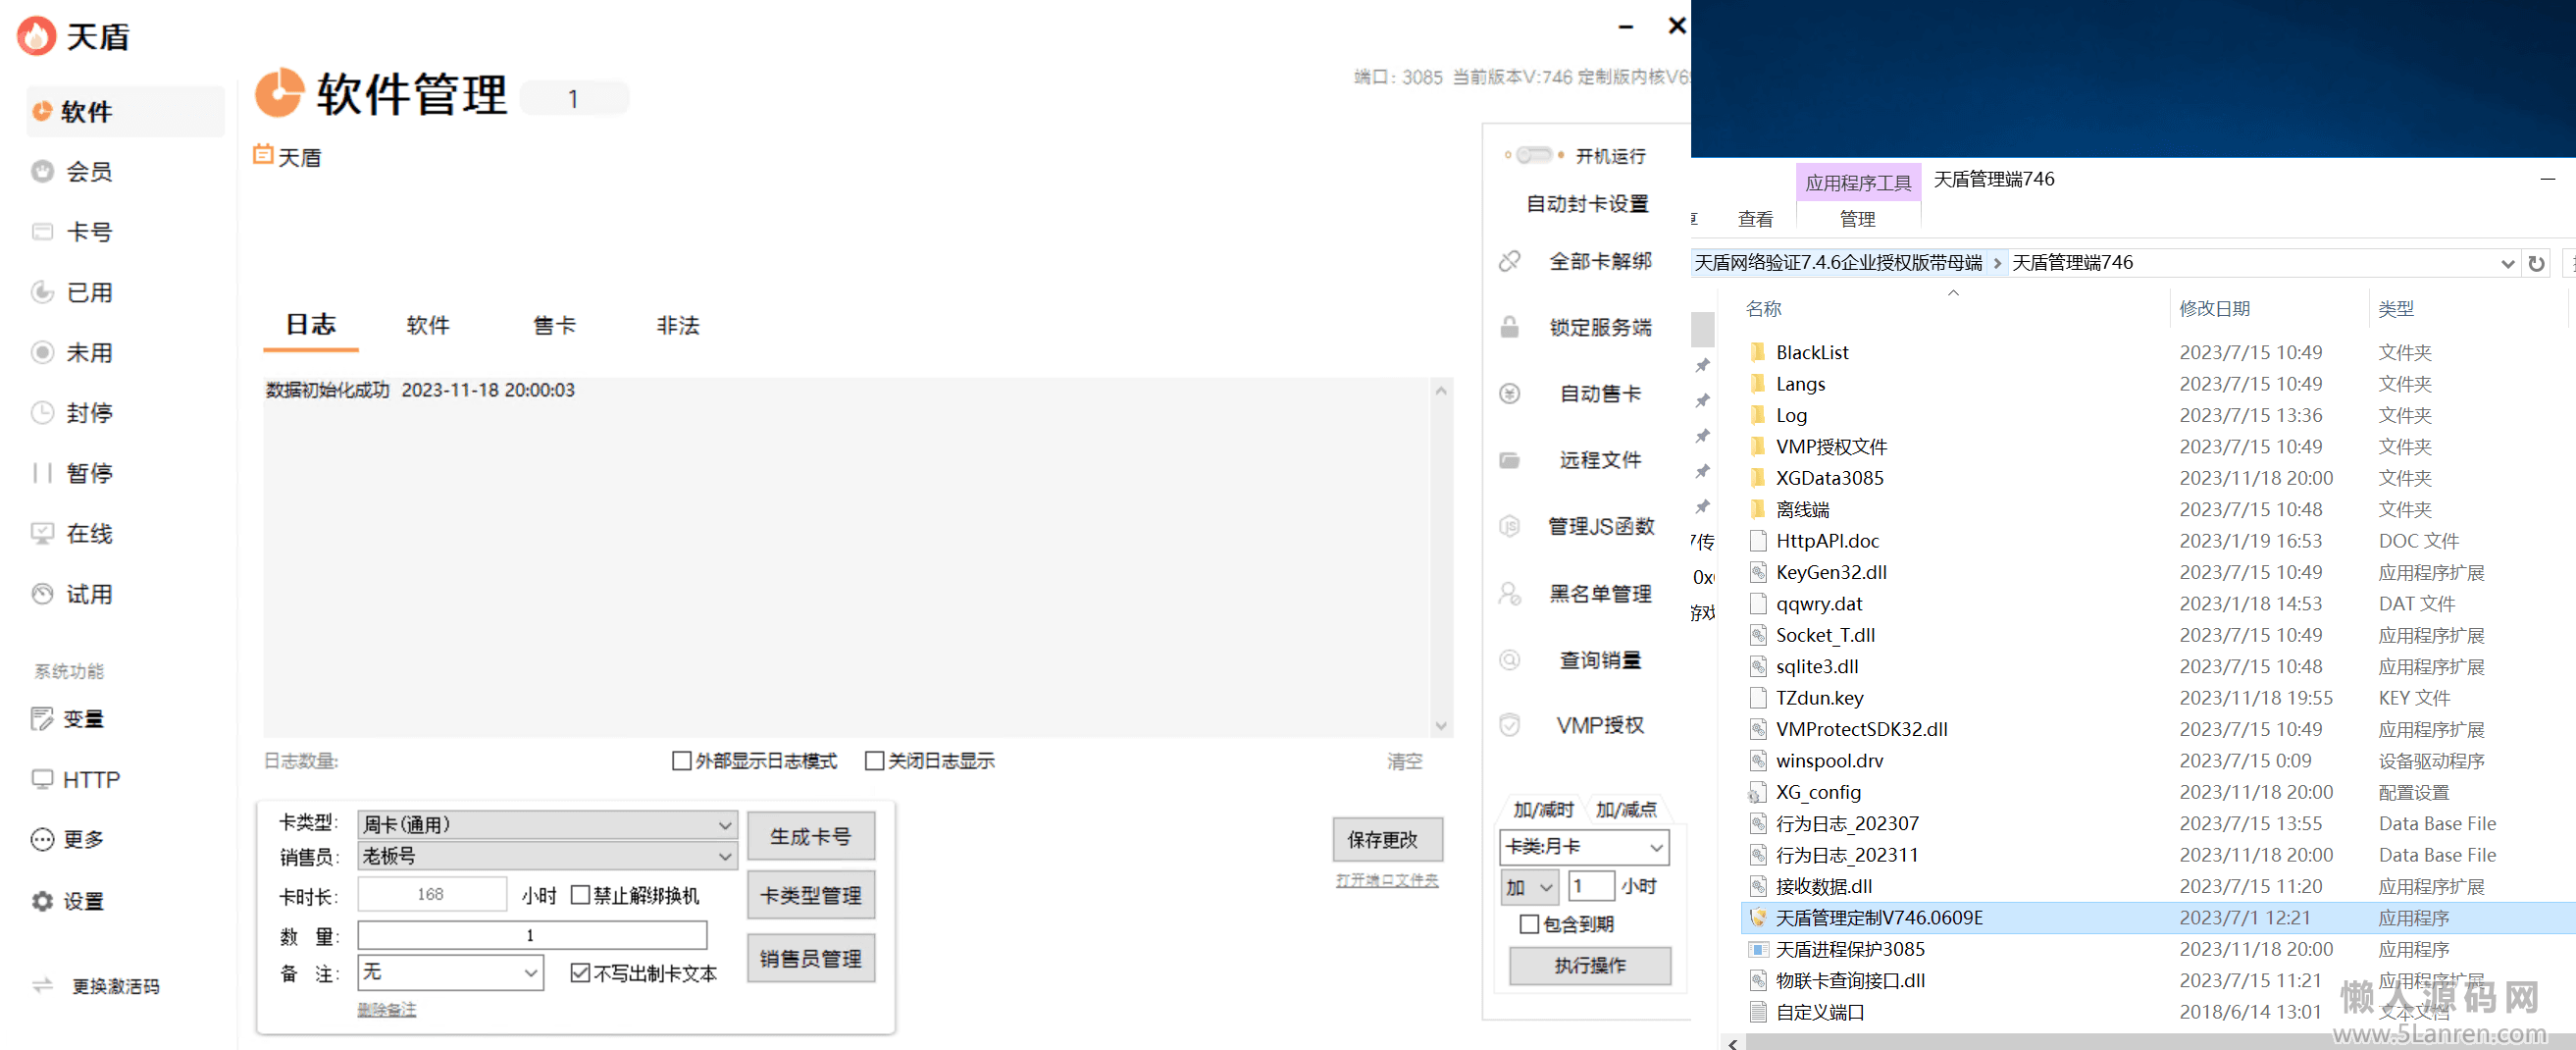2576x1050 pixels.
Task: Open the 设置 gear icon
Action: [x=42, y=901]
